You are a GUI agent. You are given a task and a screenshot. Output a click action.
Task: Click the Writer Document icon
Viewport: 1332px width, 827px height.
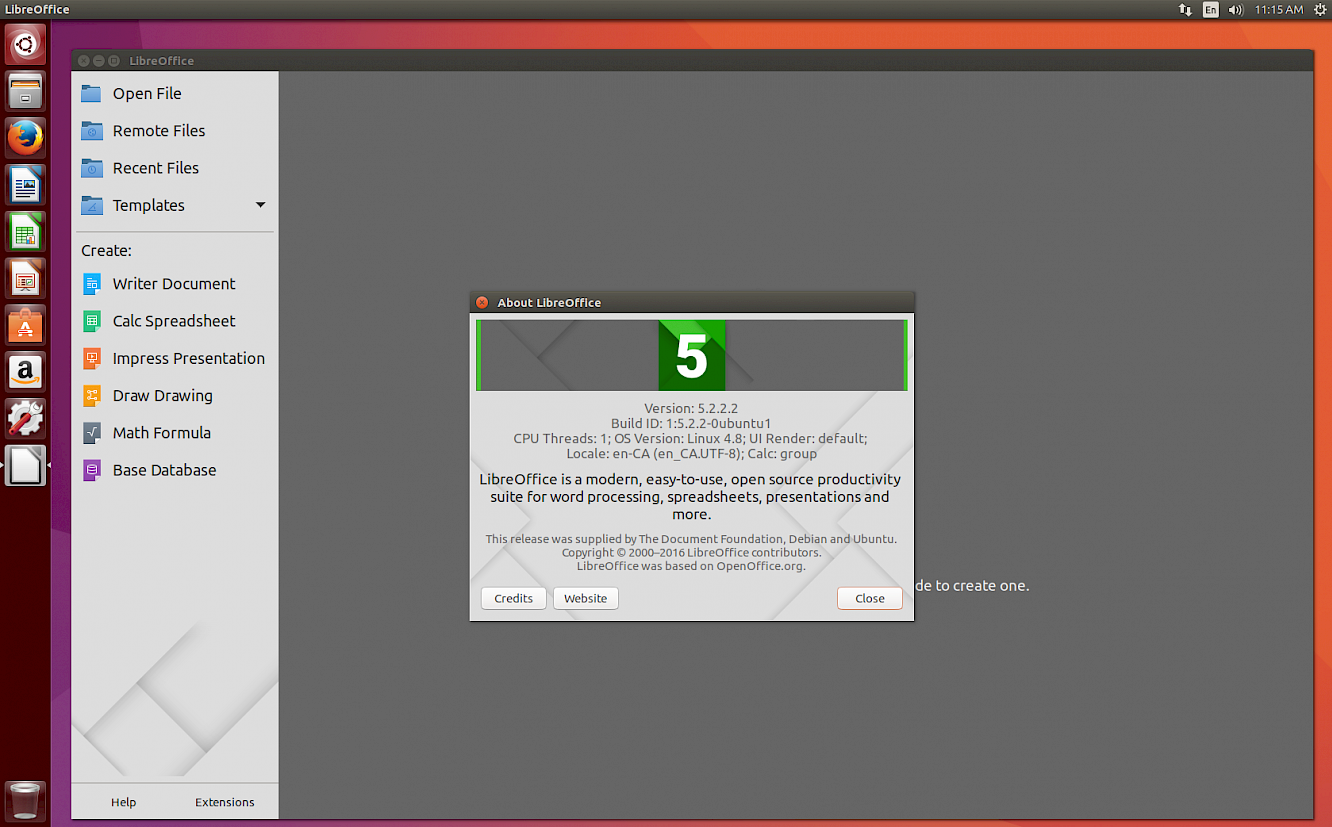(92, 284)
